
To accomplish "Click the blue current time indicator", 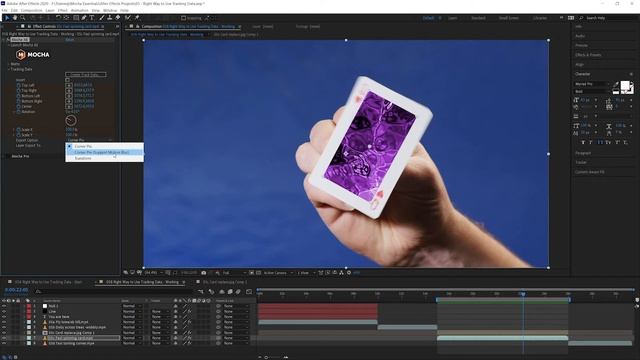I will tap(522, 294).
